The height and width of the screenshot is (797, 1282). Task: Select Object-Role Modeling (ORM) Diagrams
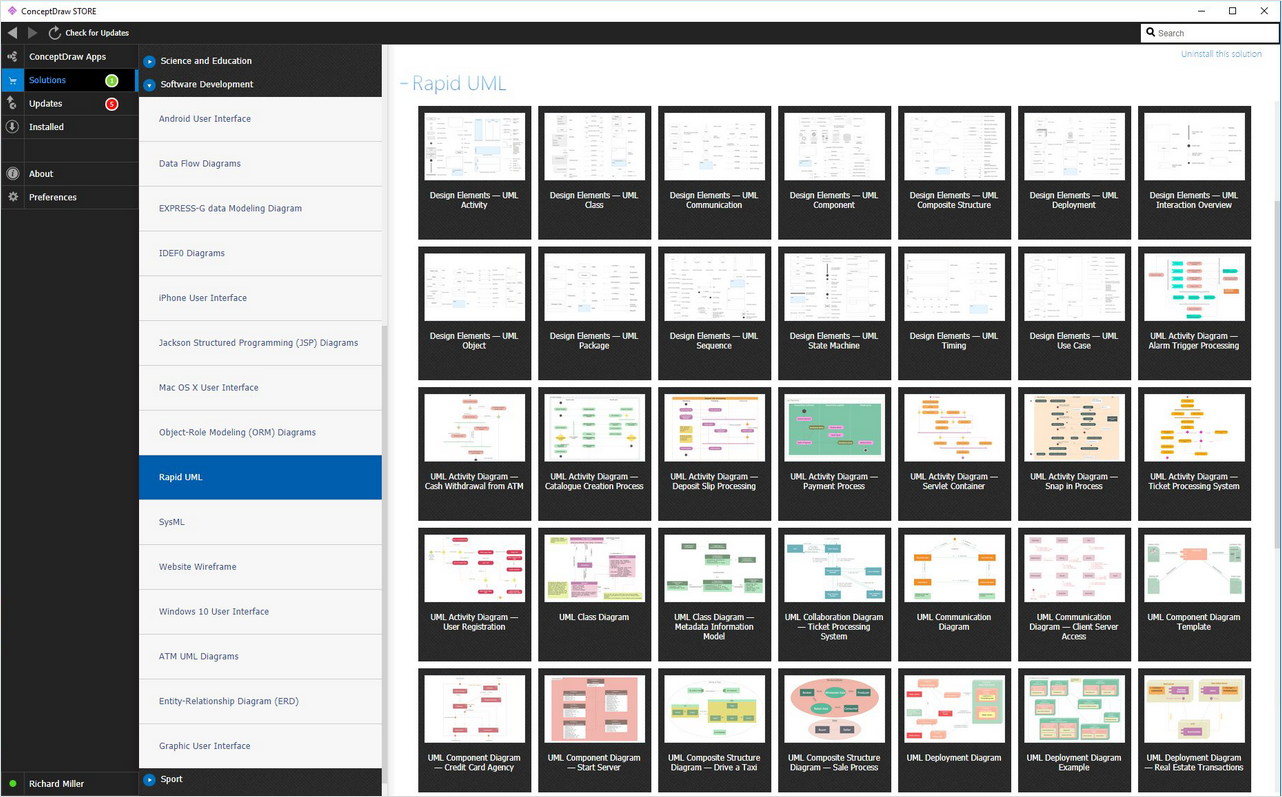coord(260,433)
